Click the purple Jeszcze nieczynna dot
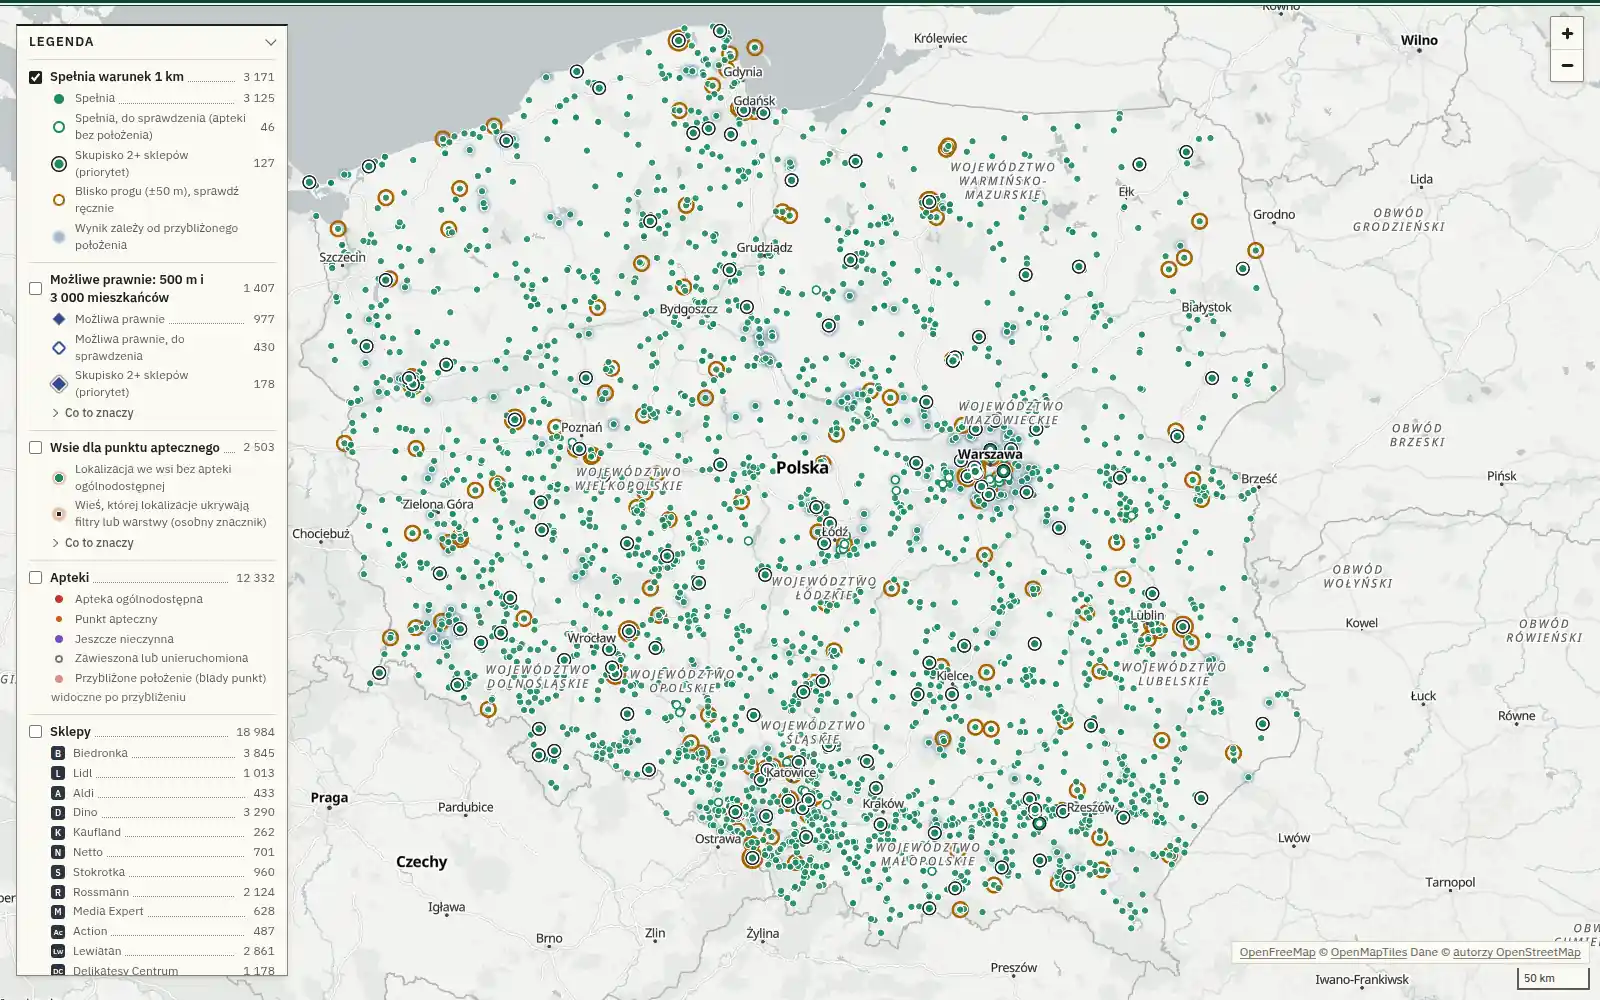 pos(59,639)
